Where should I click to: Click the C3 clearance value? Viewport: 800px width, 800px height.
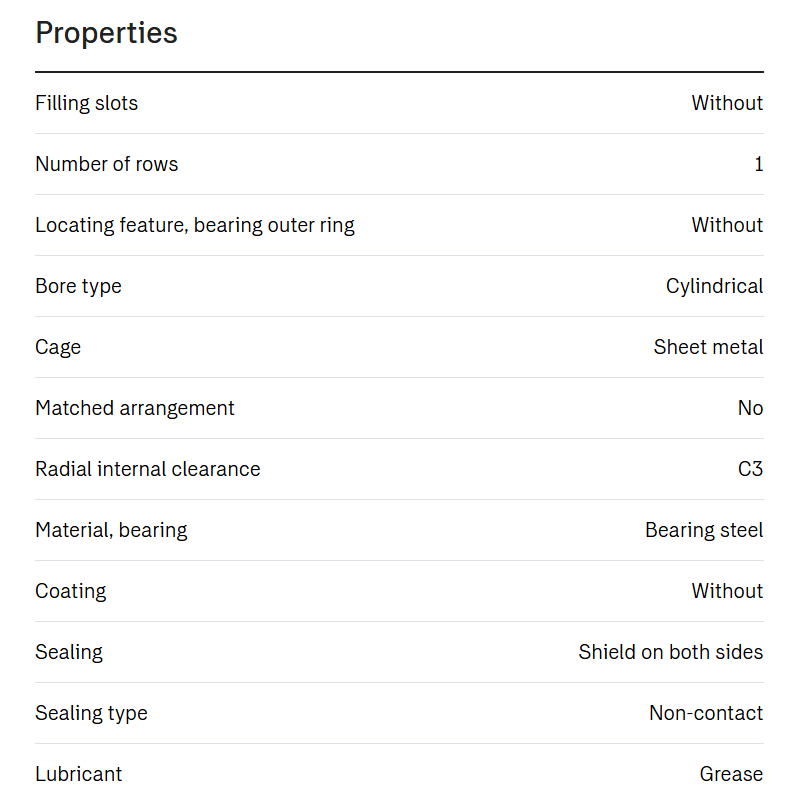pyautogui.click(x=751, y=469)
